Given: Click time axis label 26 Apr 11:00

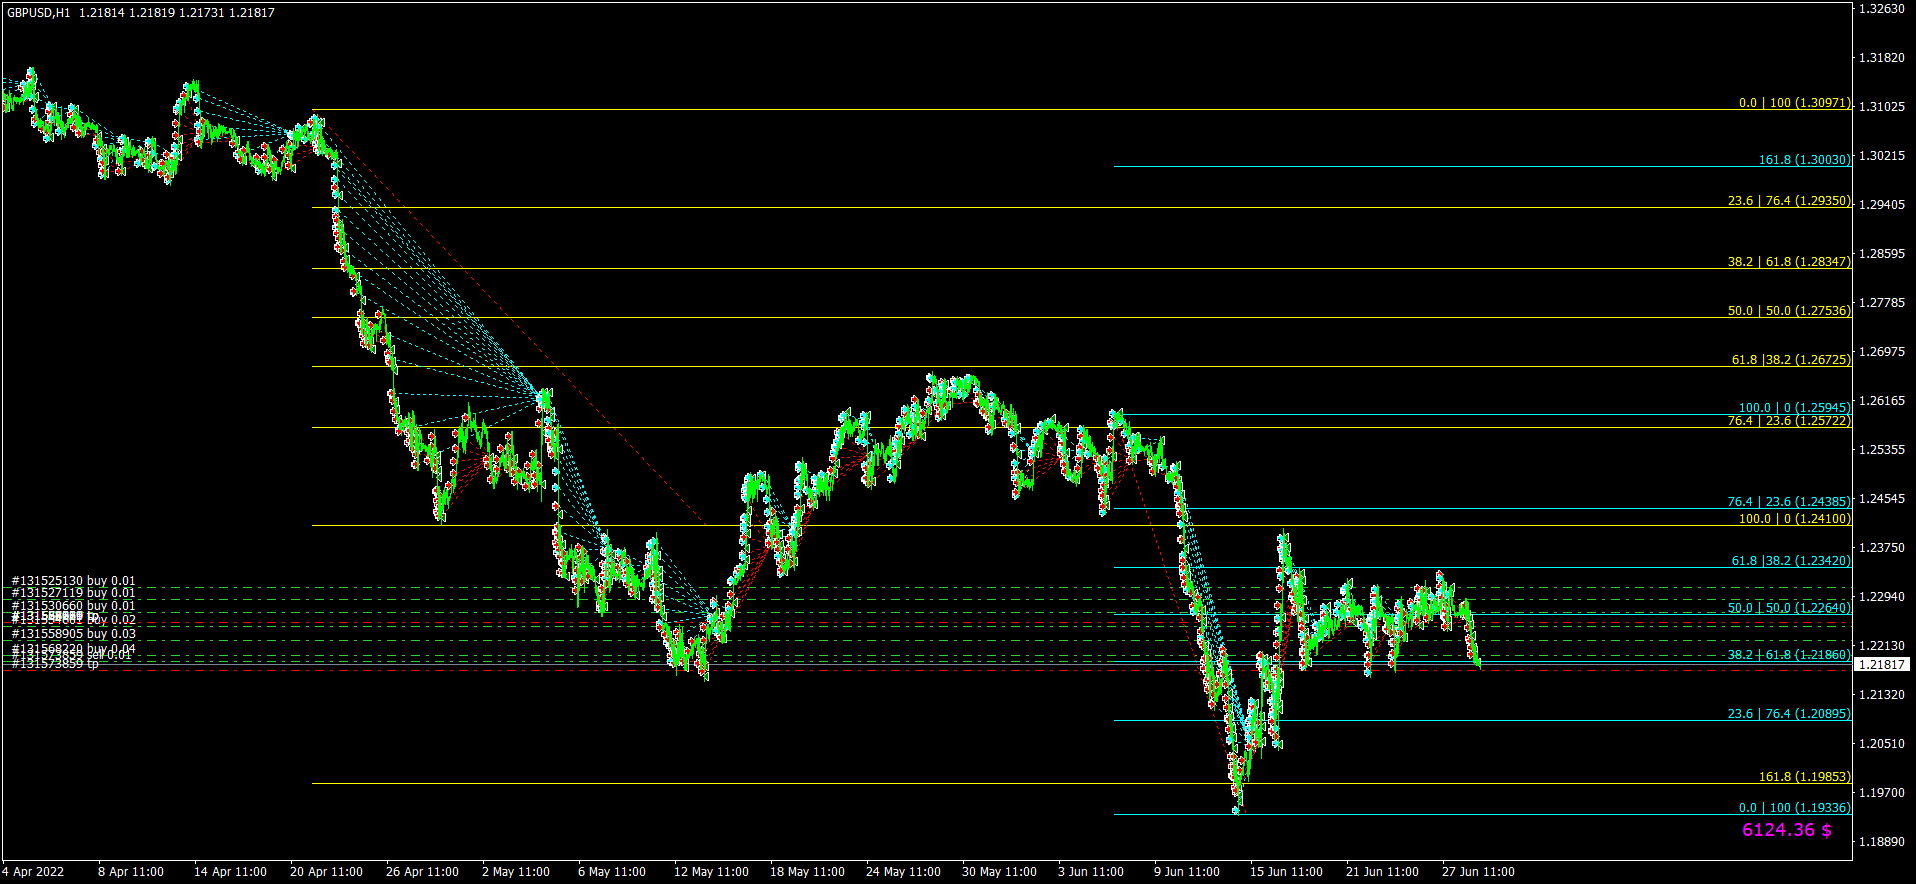Looking at the screenshot, I should point(422,872).
